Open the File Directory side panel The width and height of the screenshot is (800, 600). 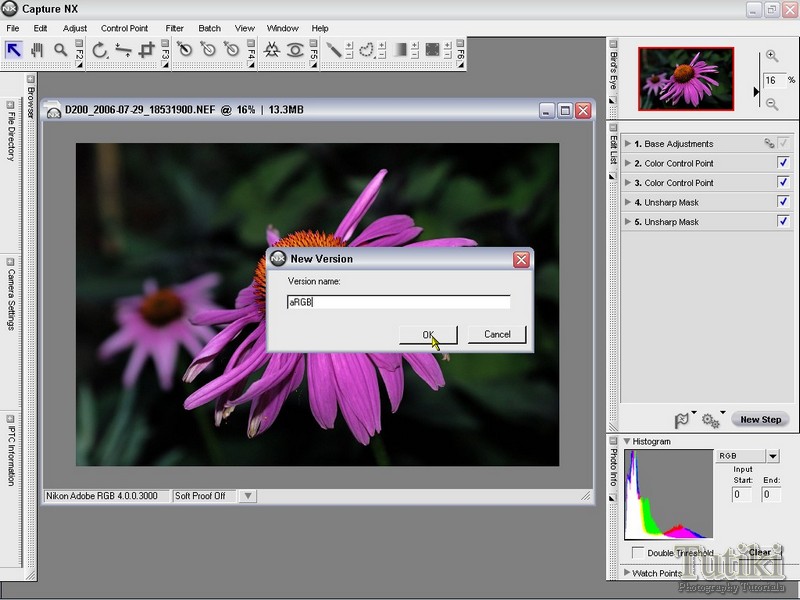[11, 132]
